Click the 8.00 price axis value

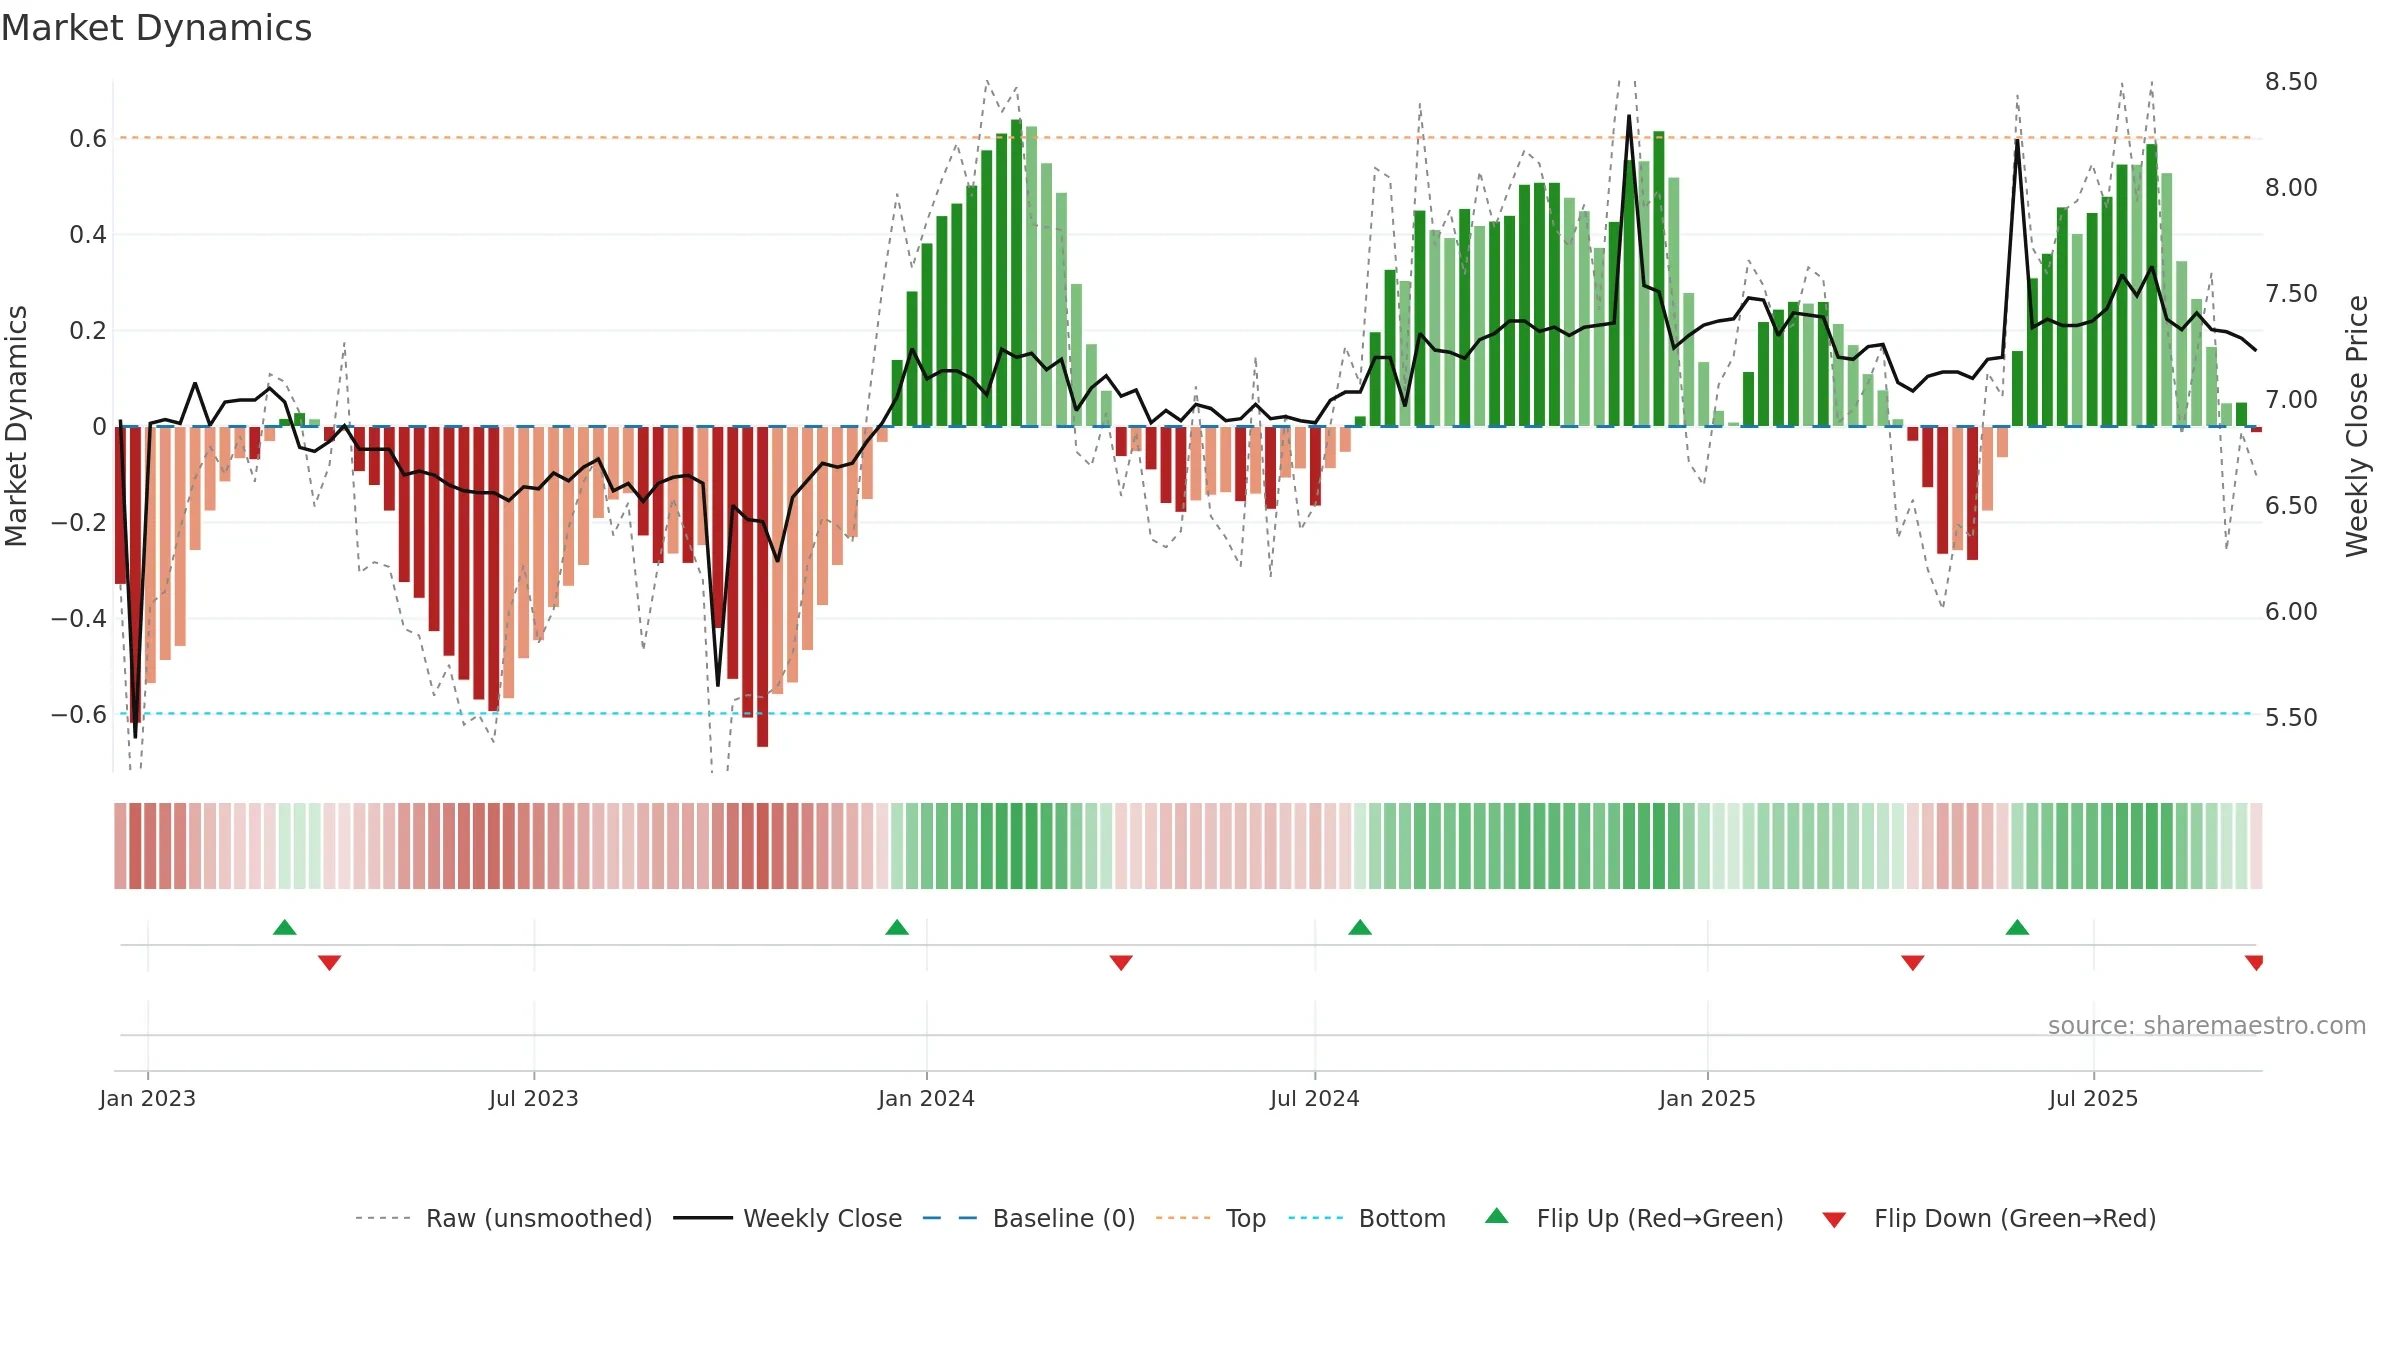click(x=2291, y=188)
